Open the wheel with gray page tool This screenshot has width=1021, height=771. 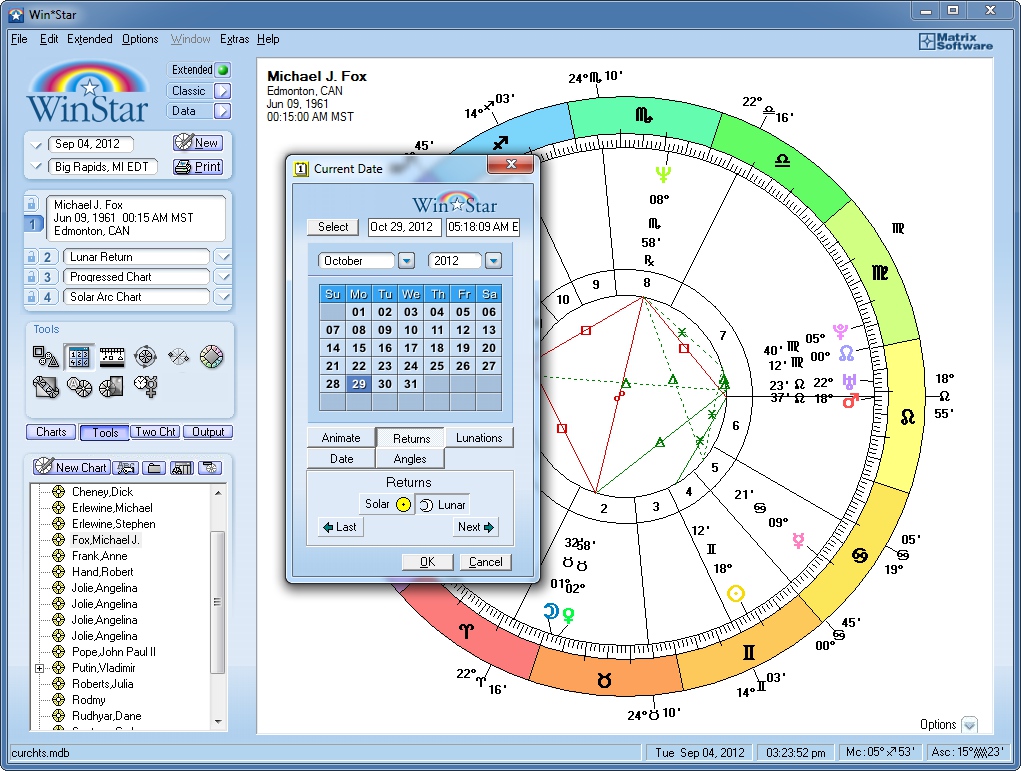click(111, 387)
